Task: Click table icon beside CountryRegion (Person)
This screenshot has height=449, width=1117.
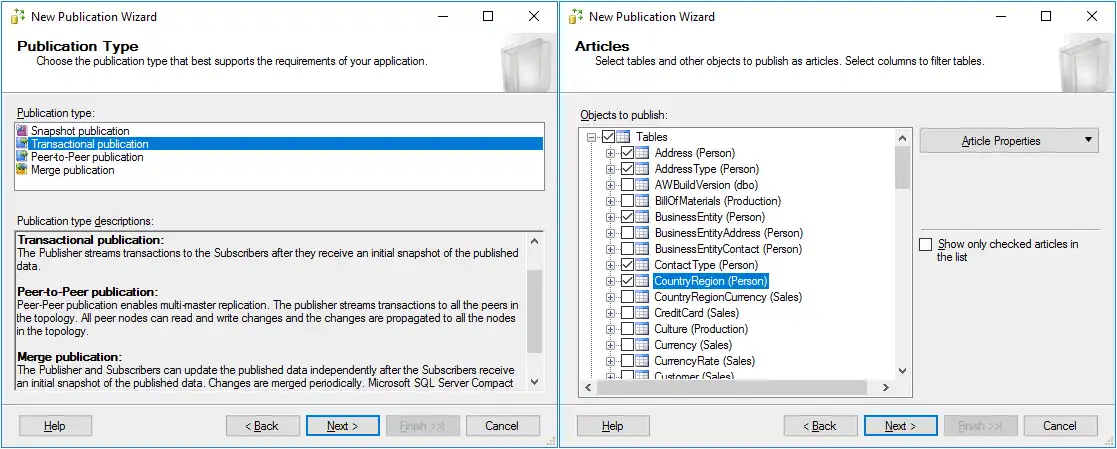Action: click(642, 281)
